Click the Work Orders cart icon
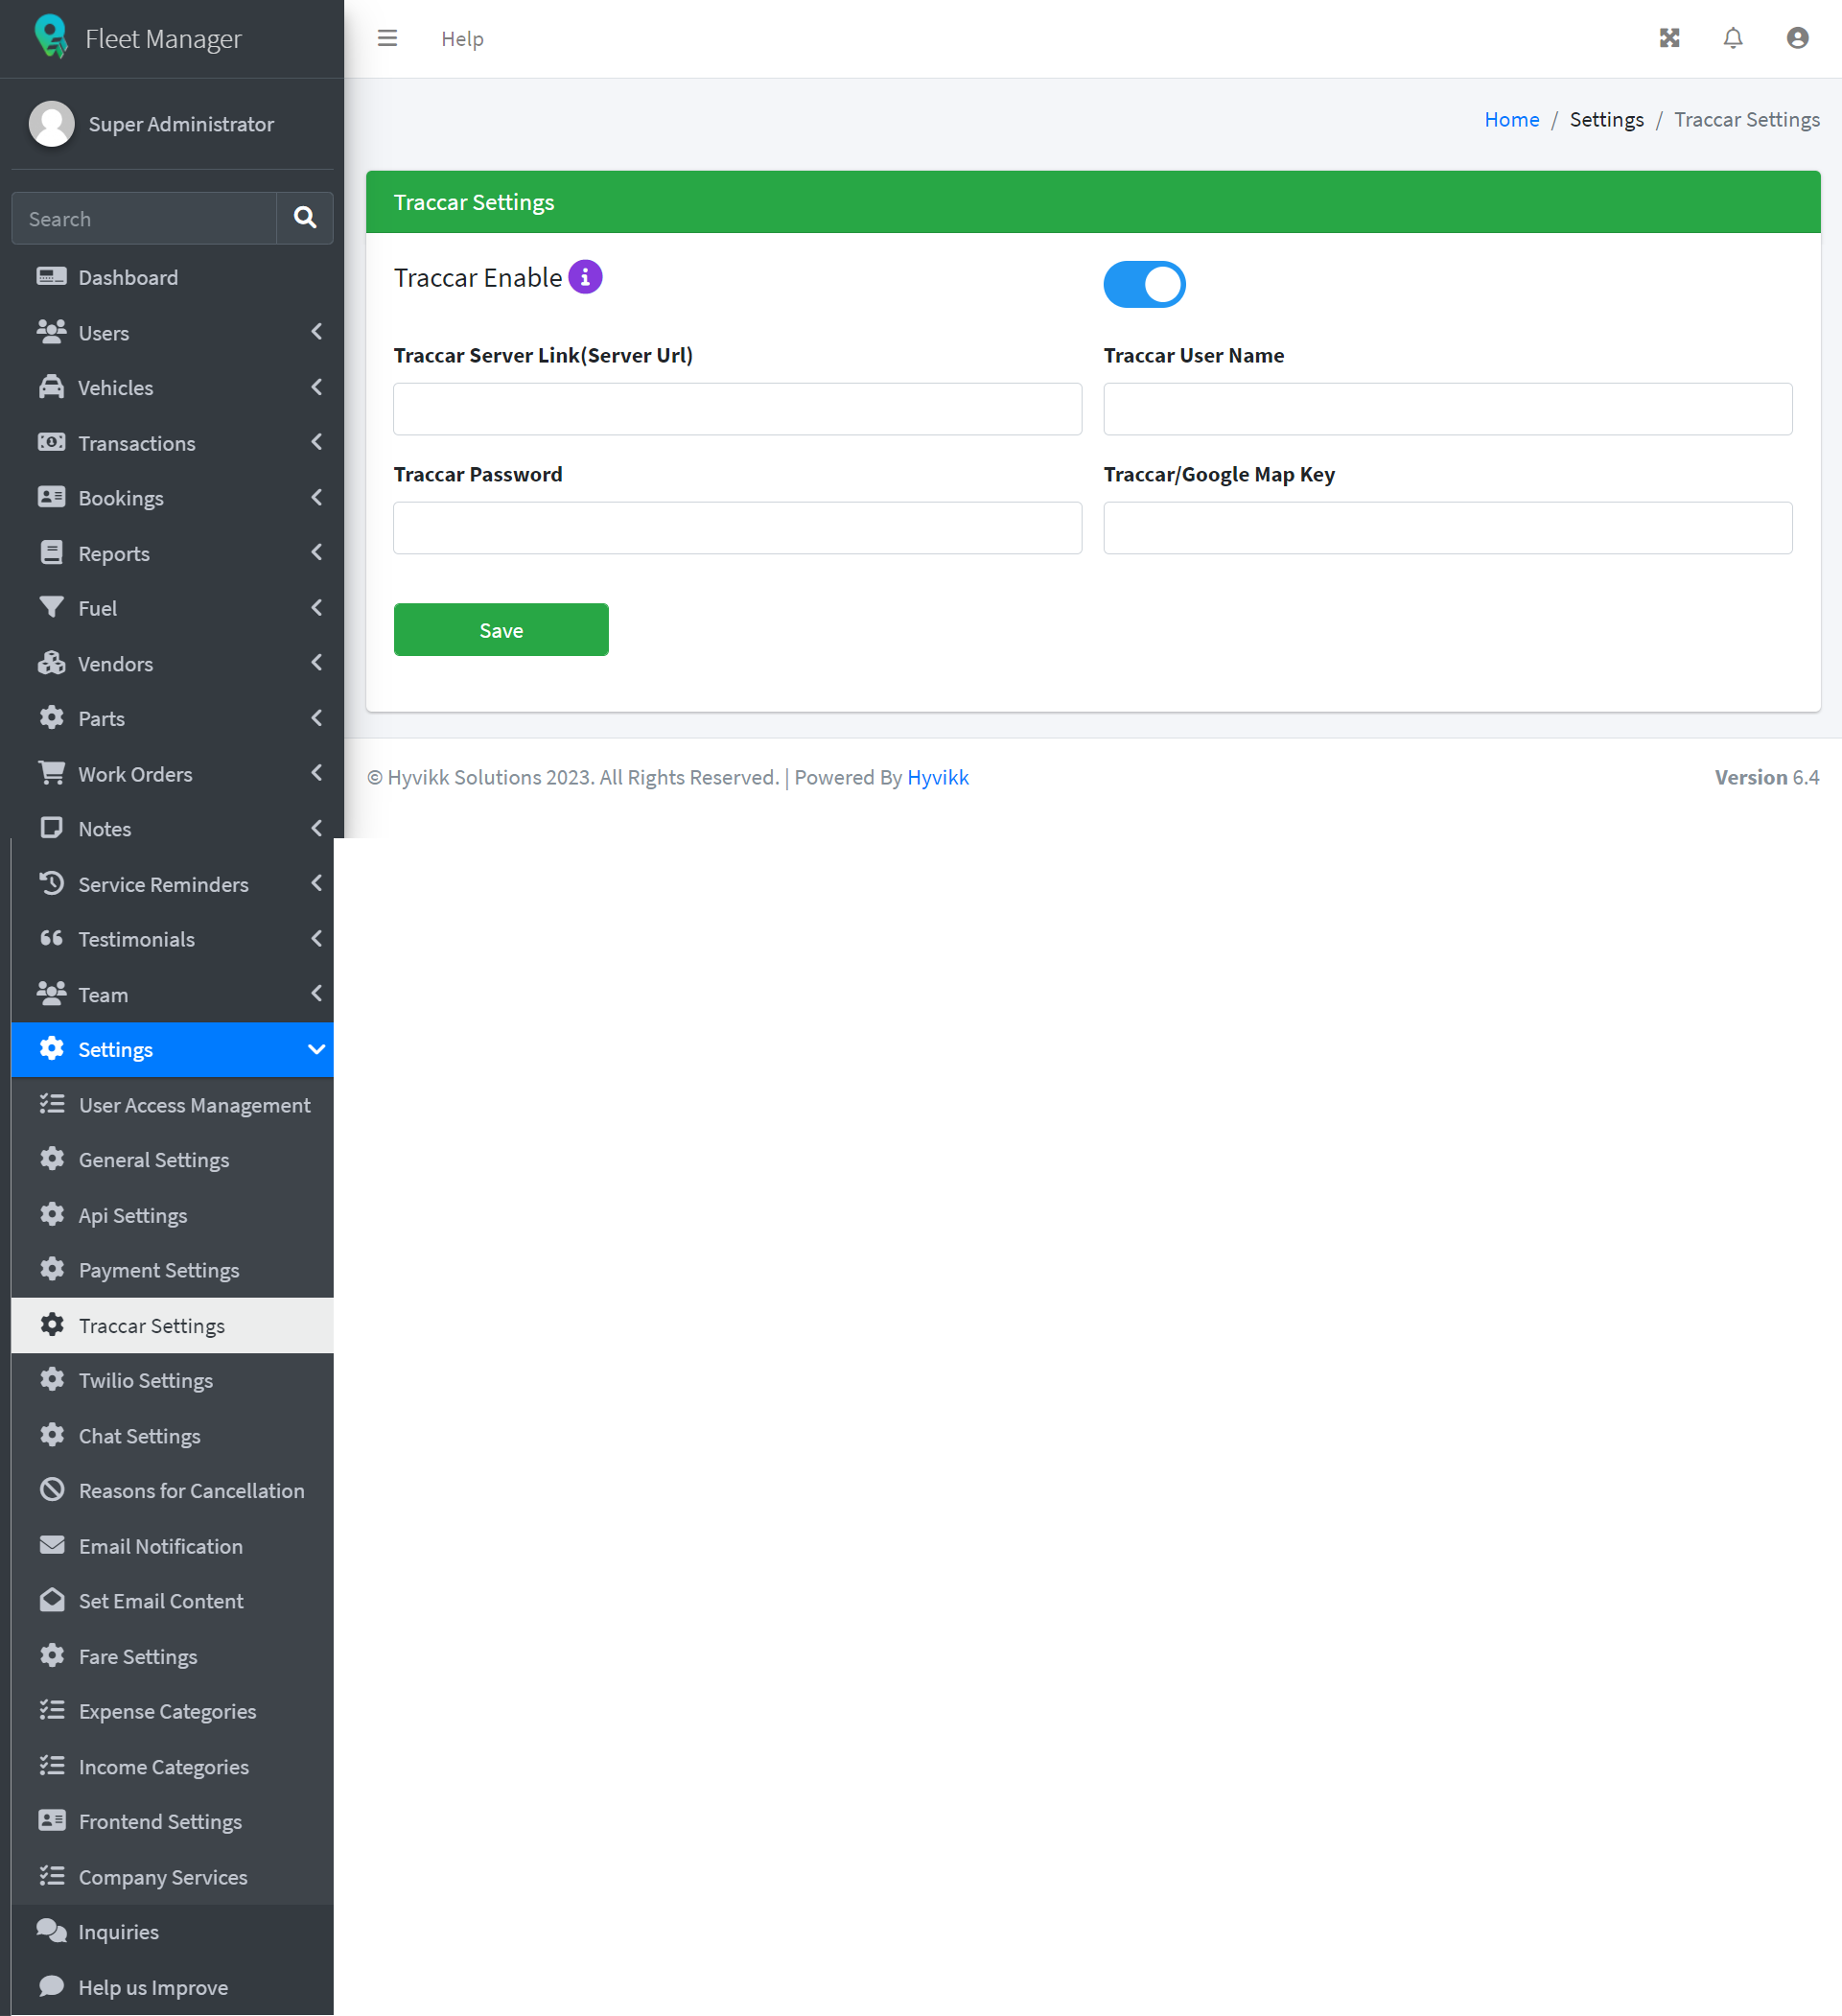The width and height of the screenshot is (1842, 2016). coord(52,773)
